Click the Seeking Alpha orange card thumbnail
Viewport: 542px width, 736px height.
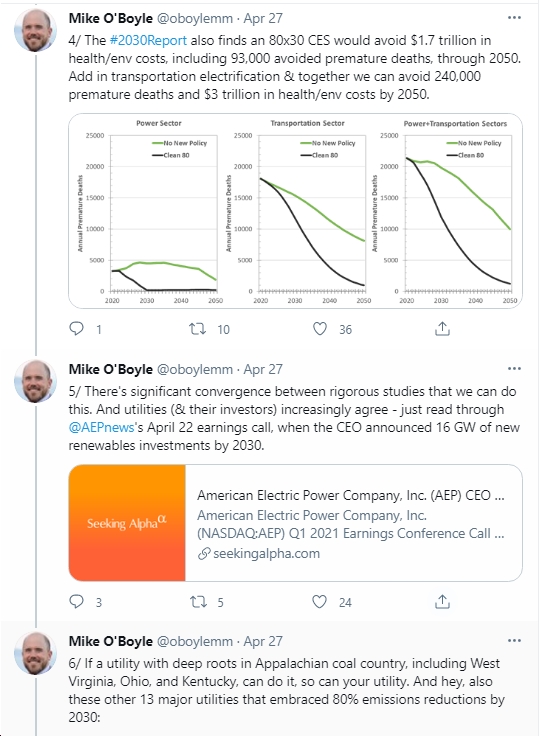pyautogui.click(x=127, y=523)
